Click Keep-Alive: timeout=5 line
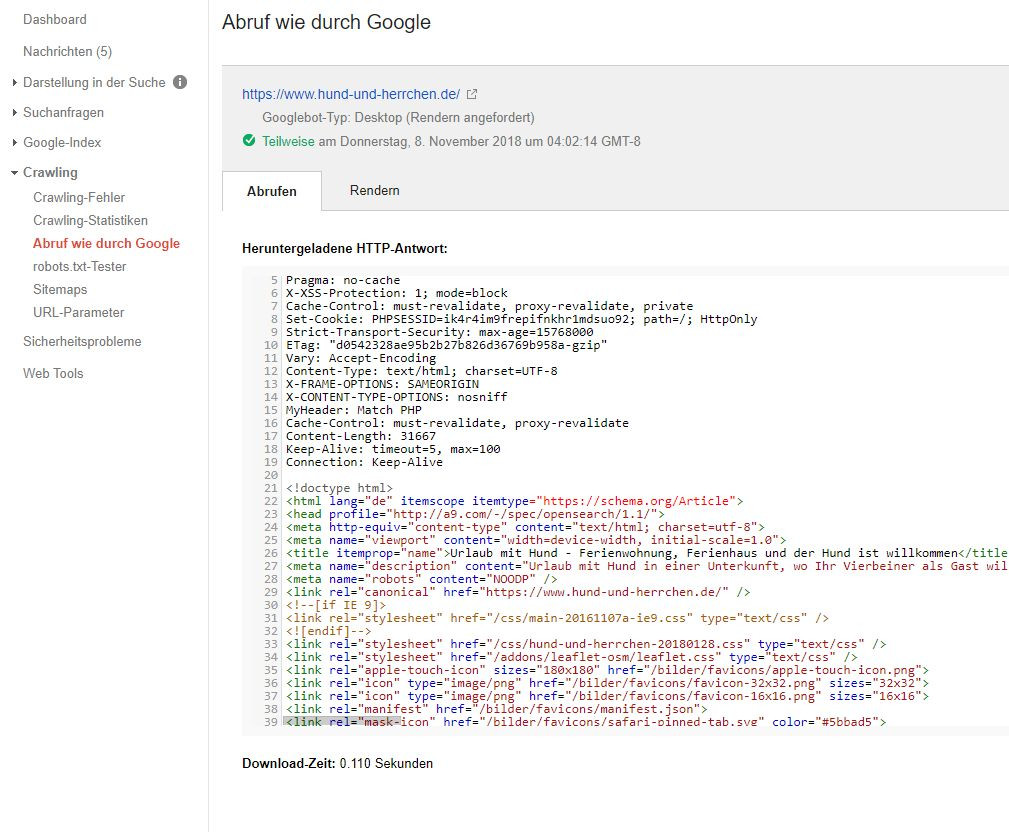This screenshot has height=832, width=1009. 393,449
